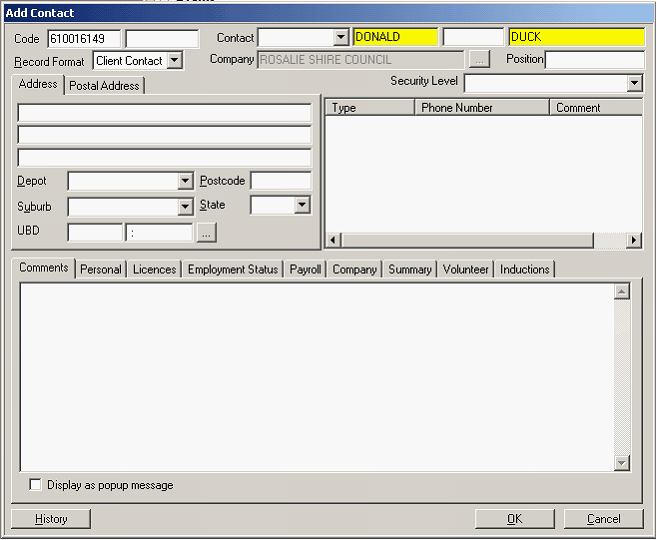Open the Suburb dropdown
657x540 pixels.
coord(185,207)
